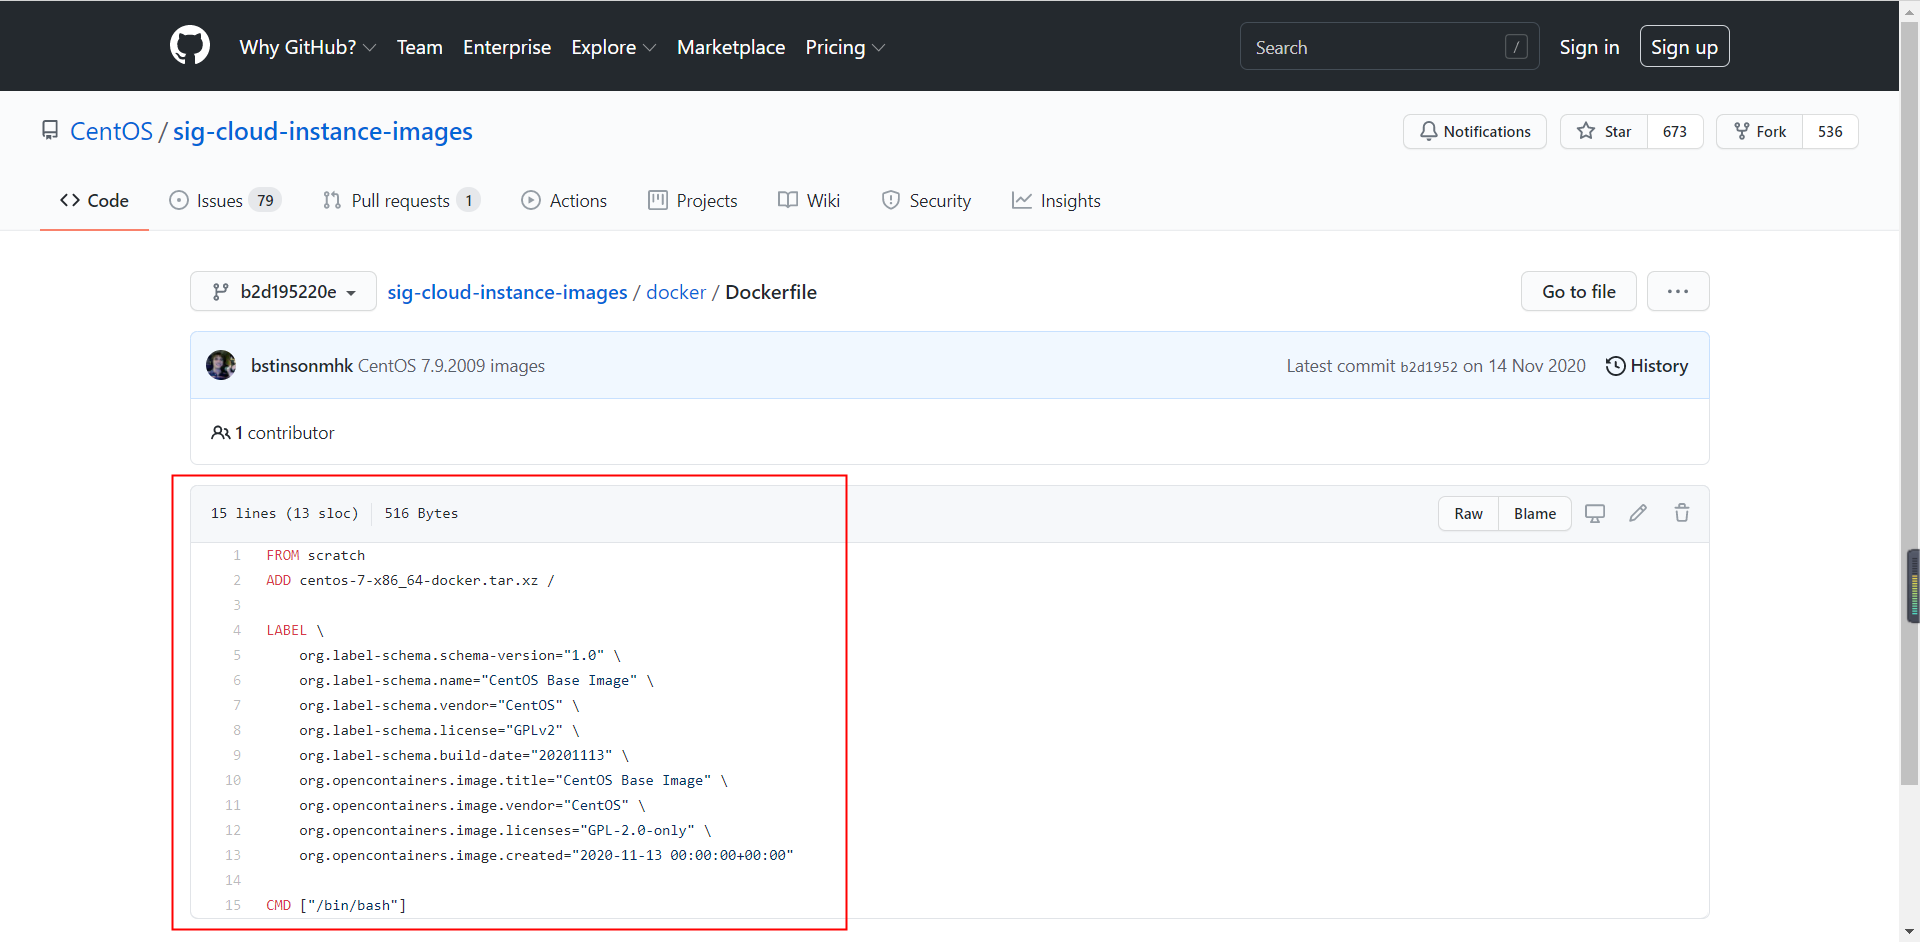
Task: Open the Enterprise page
Action: [x=507, y=47]
